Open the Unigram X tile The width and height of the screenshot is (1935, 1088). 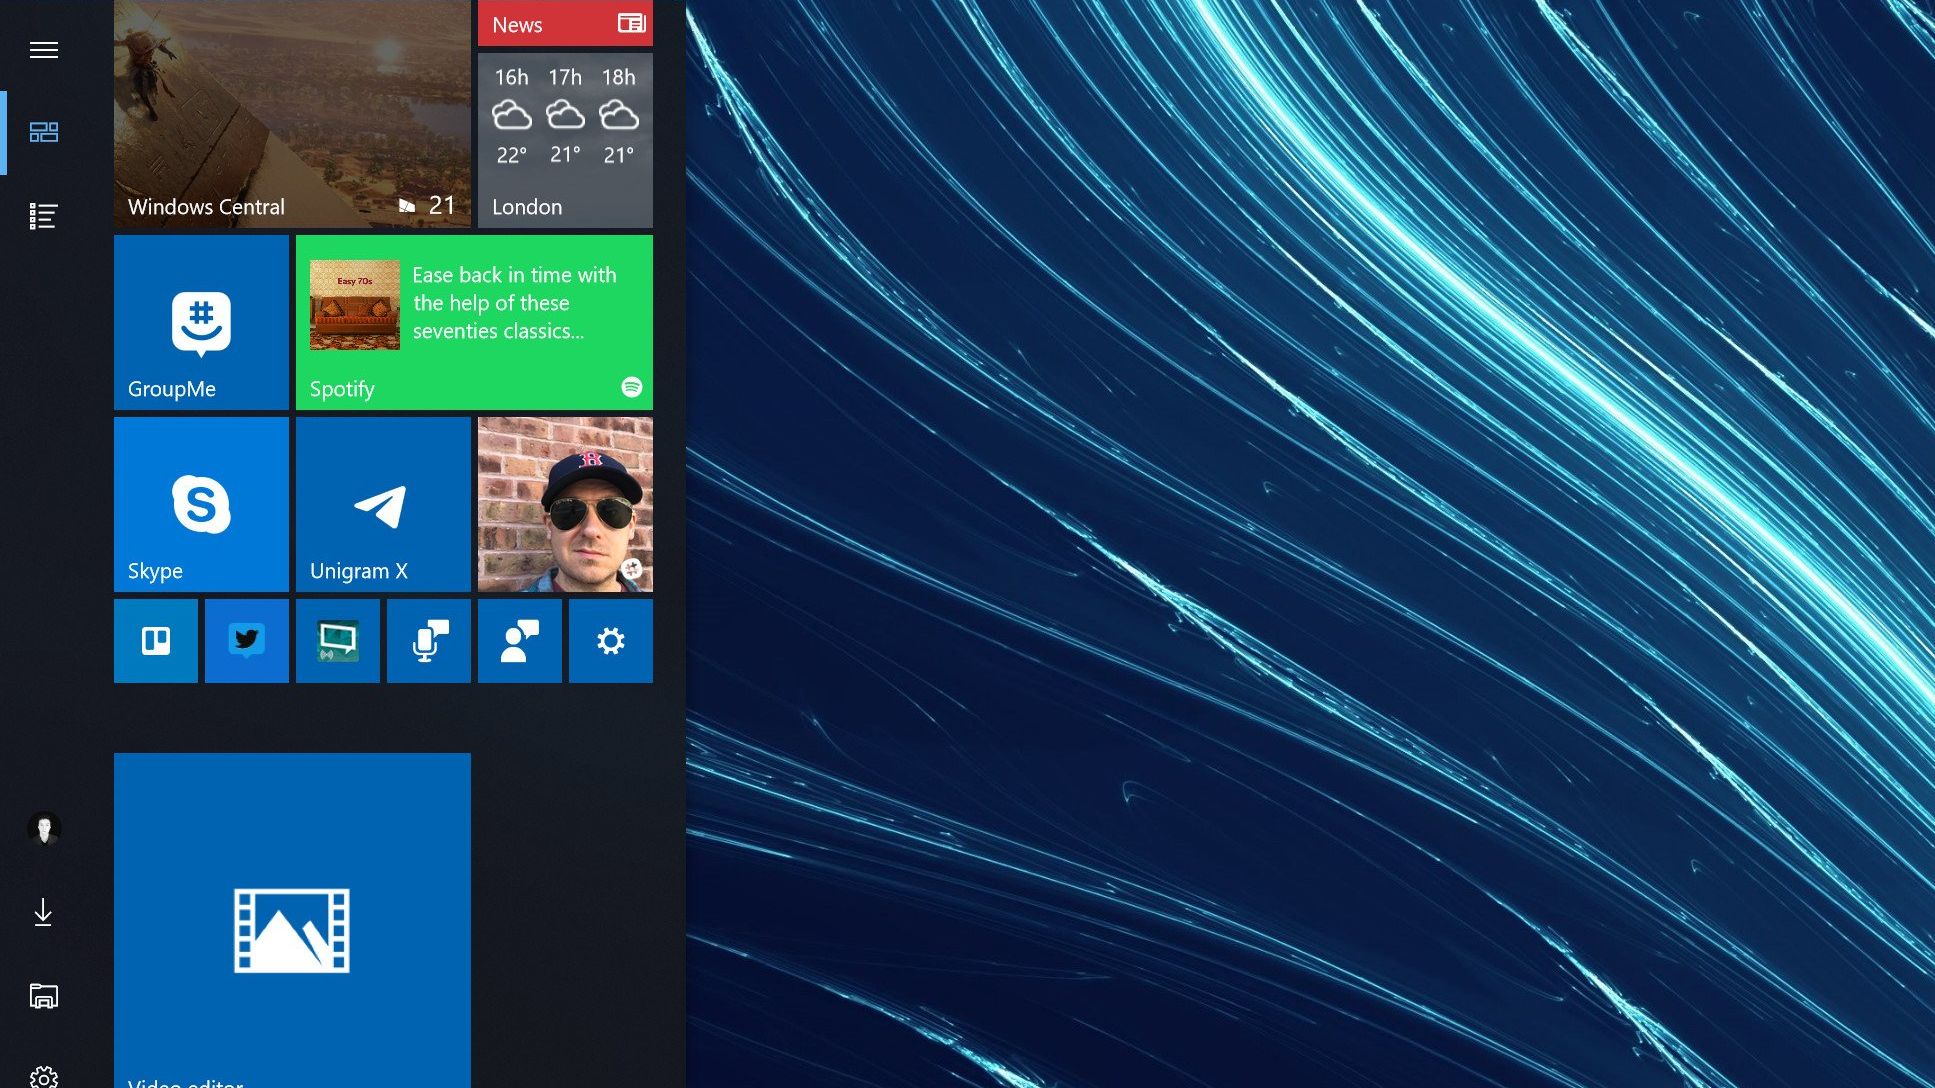383,504
